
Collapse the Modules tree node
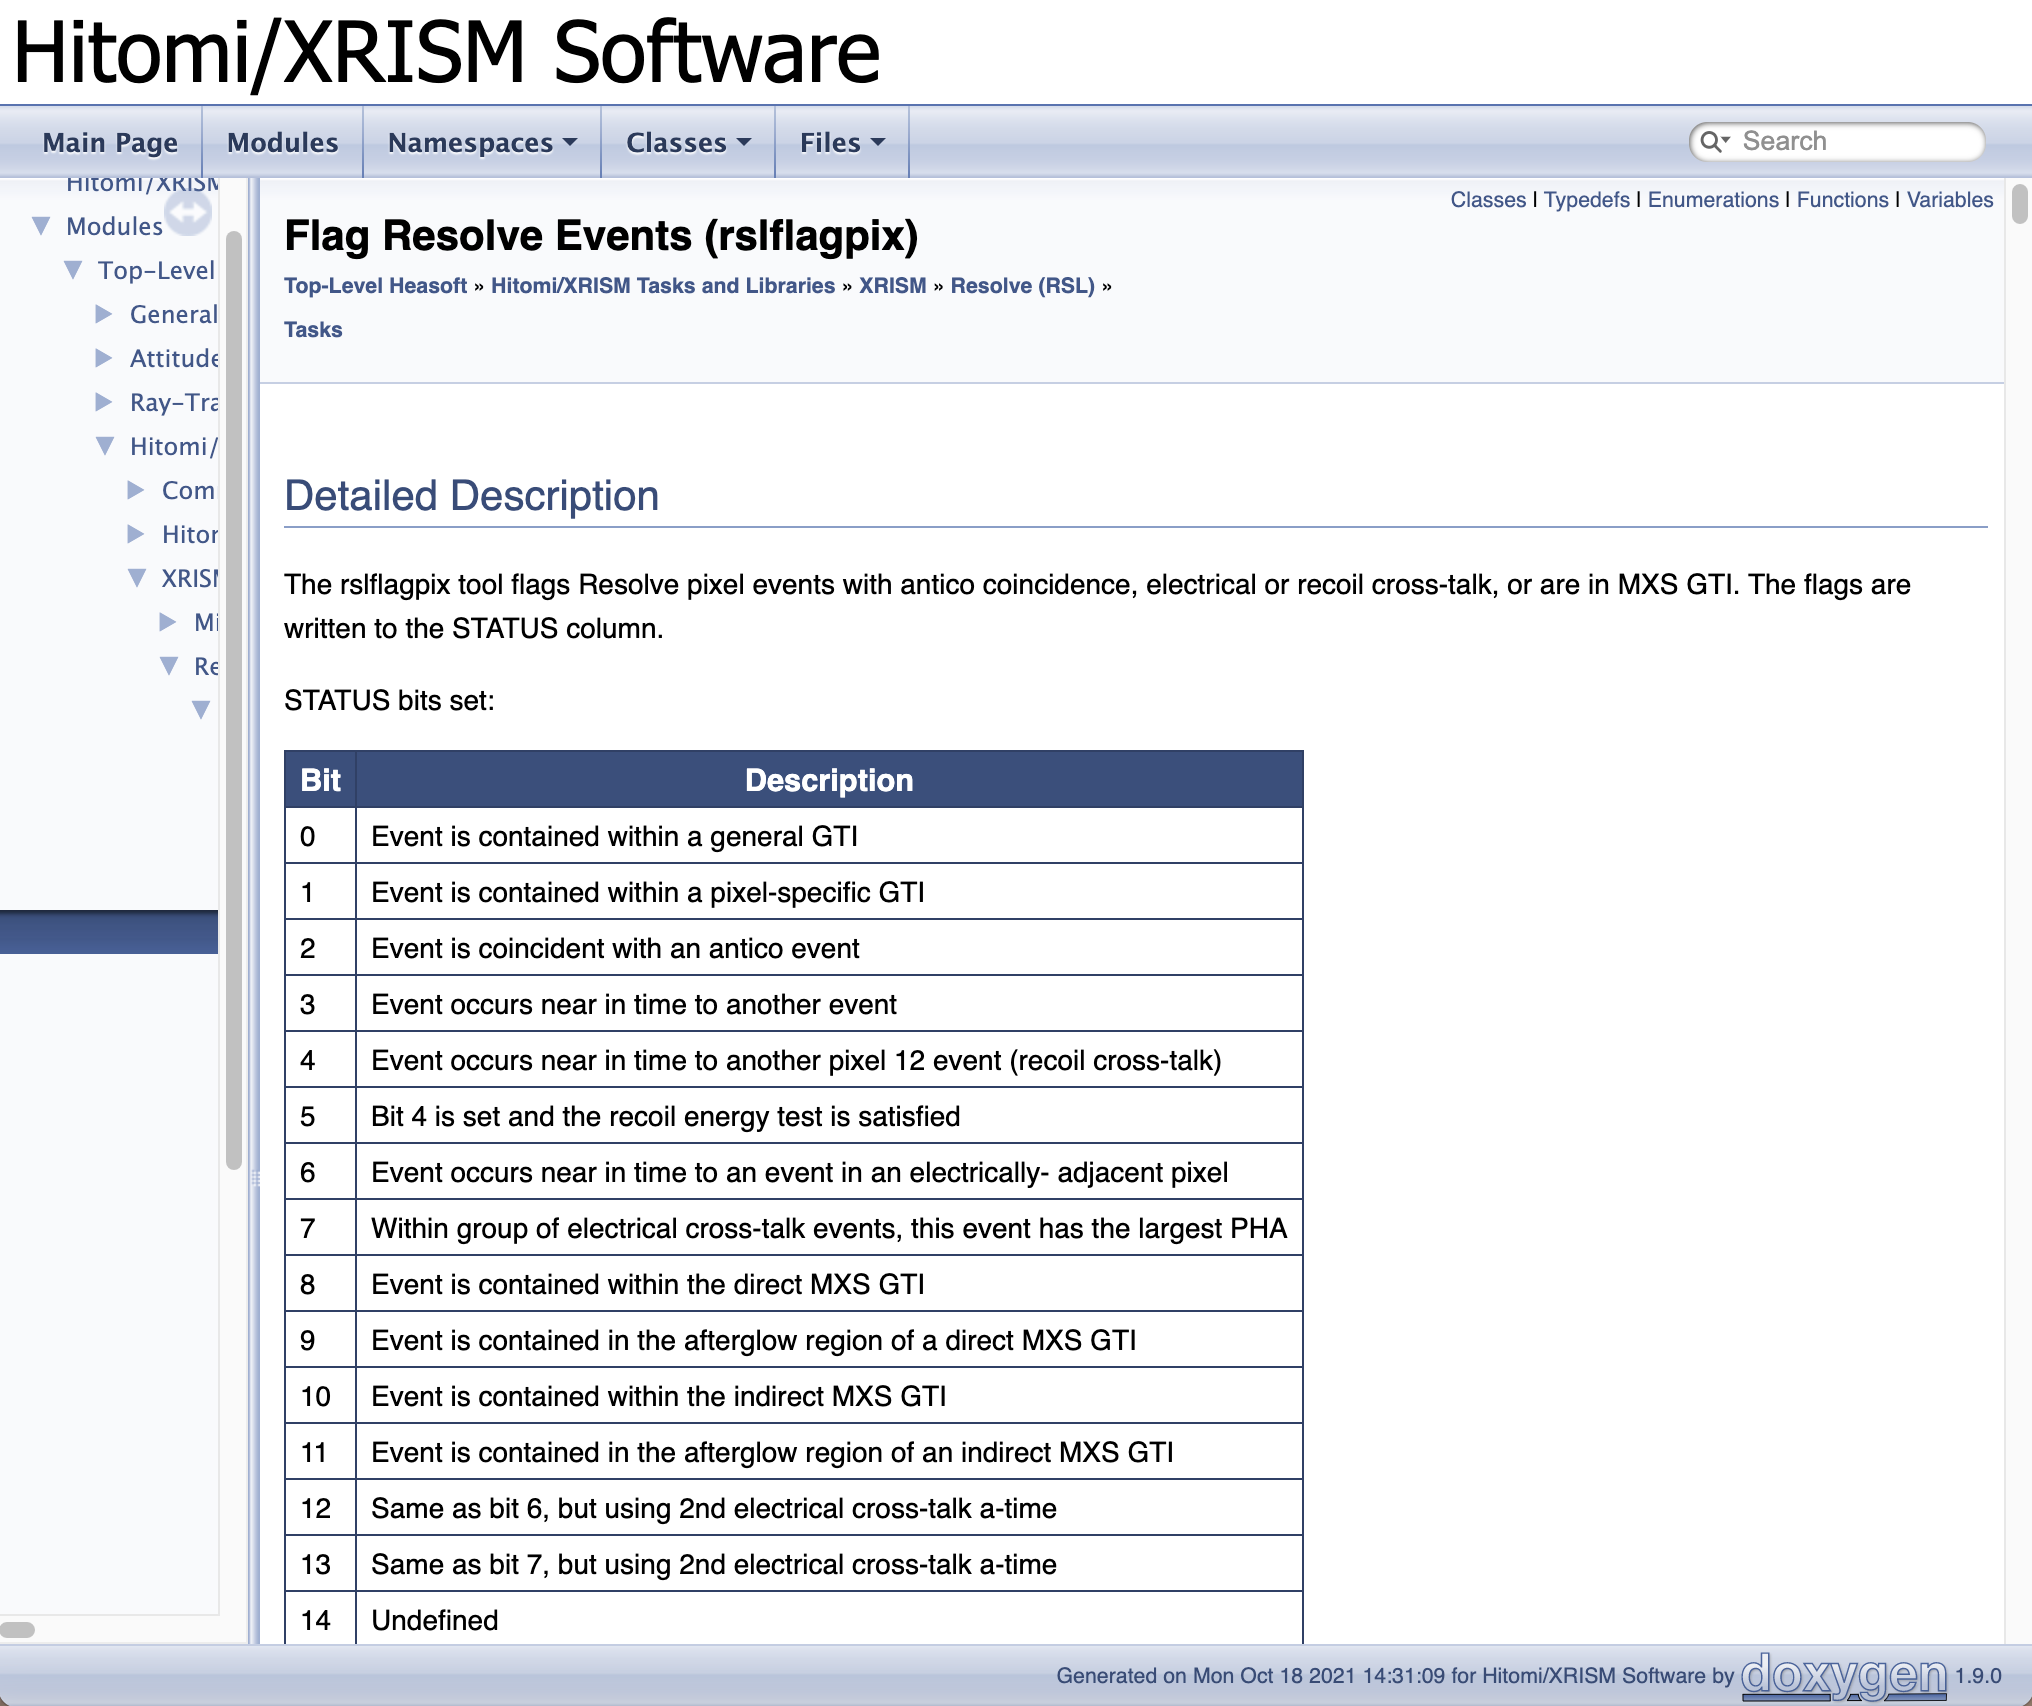pyautogui.click(x=41, y=226)
